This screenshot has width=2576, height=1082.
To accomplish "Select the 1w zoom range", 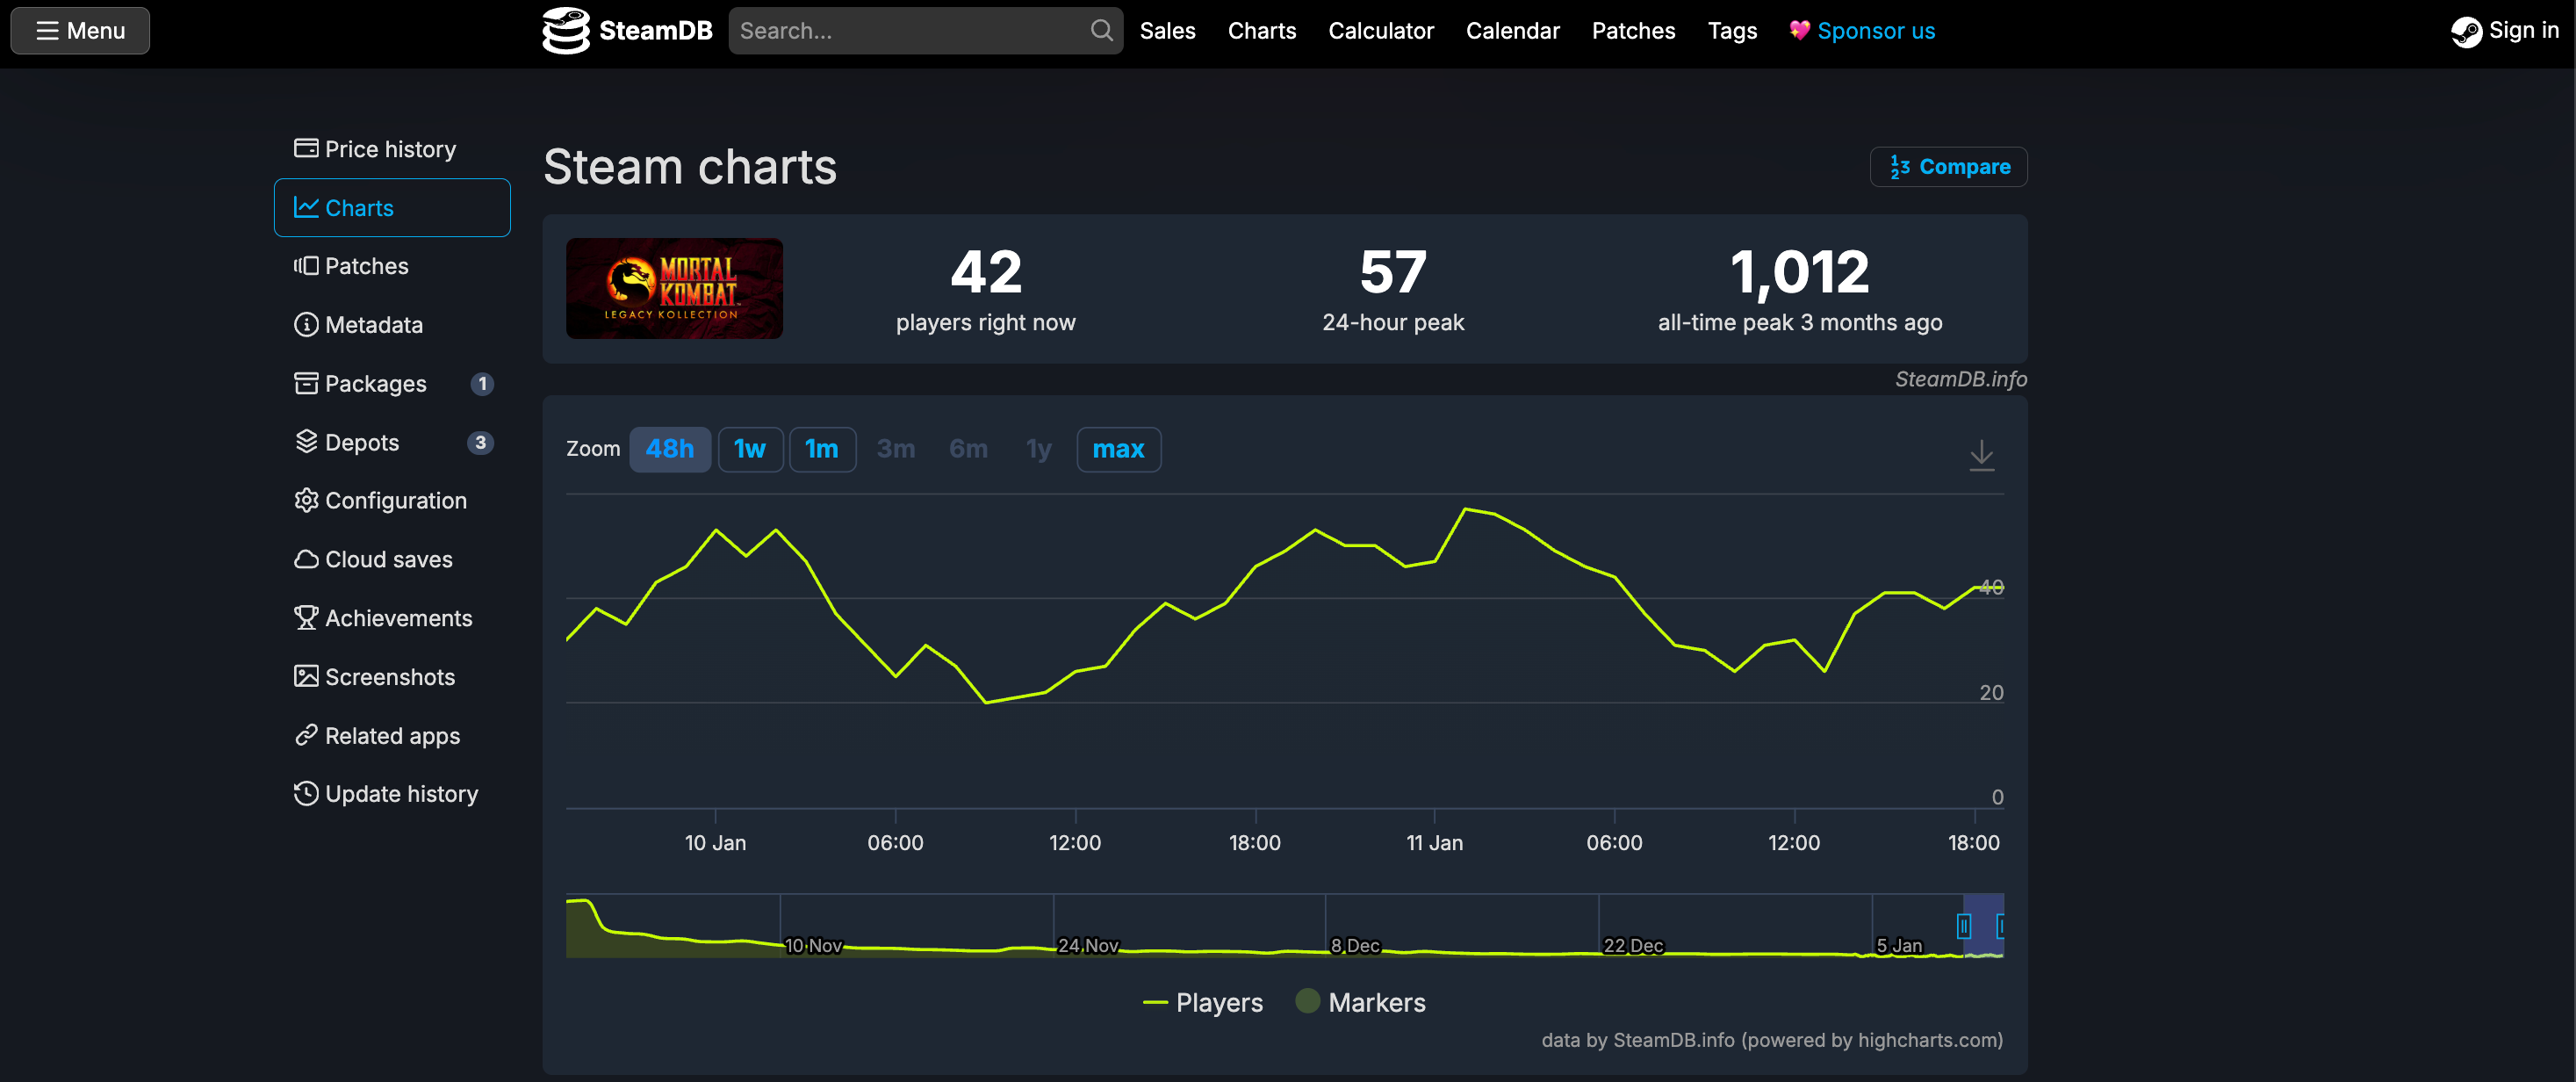I will pyautogui.click(x=749, y=449).
